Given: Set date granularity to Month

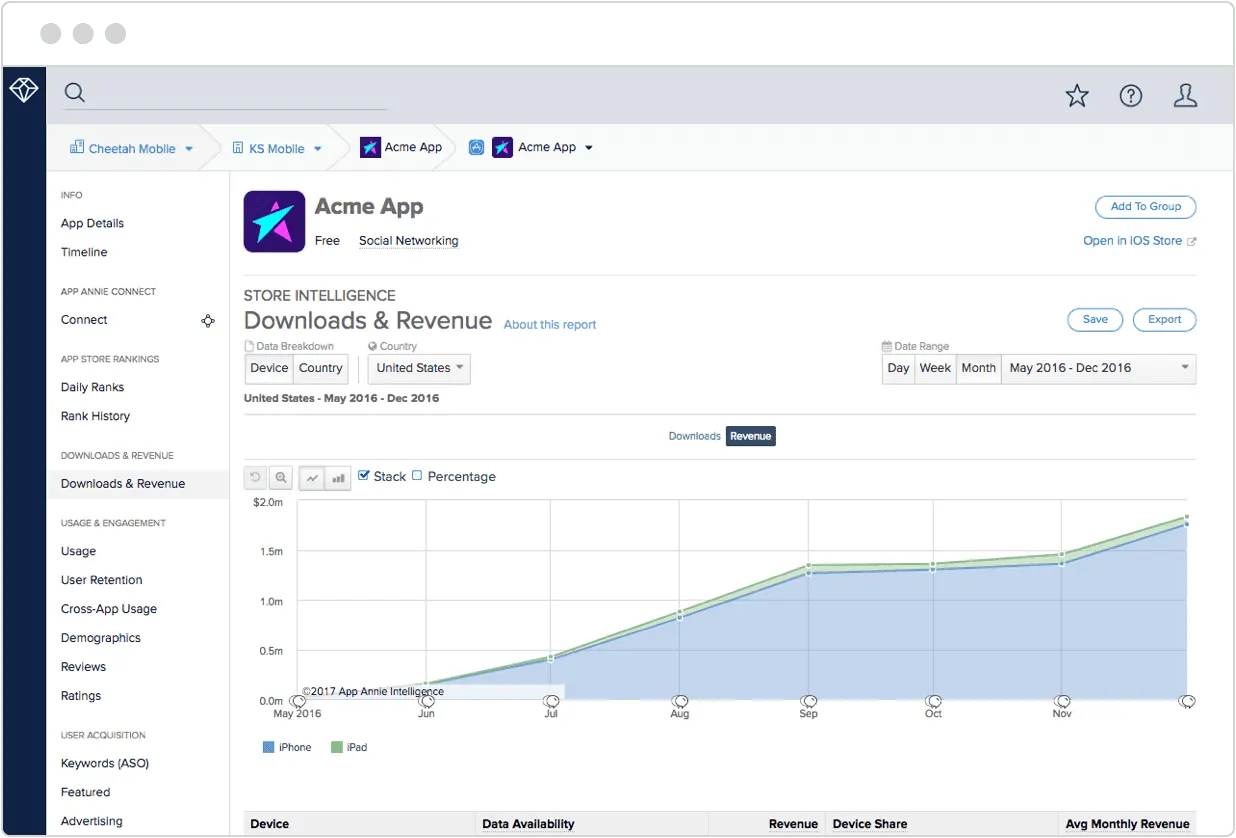Looking at the screenshot, I should click(x=978, y=368).
